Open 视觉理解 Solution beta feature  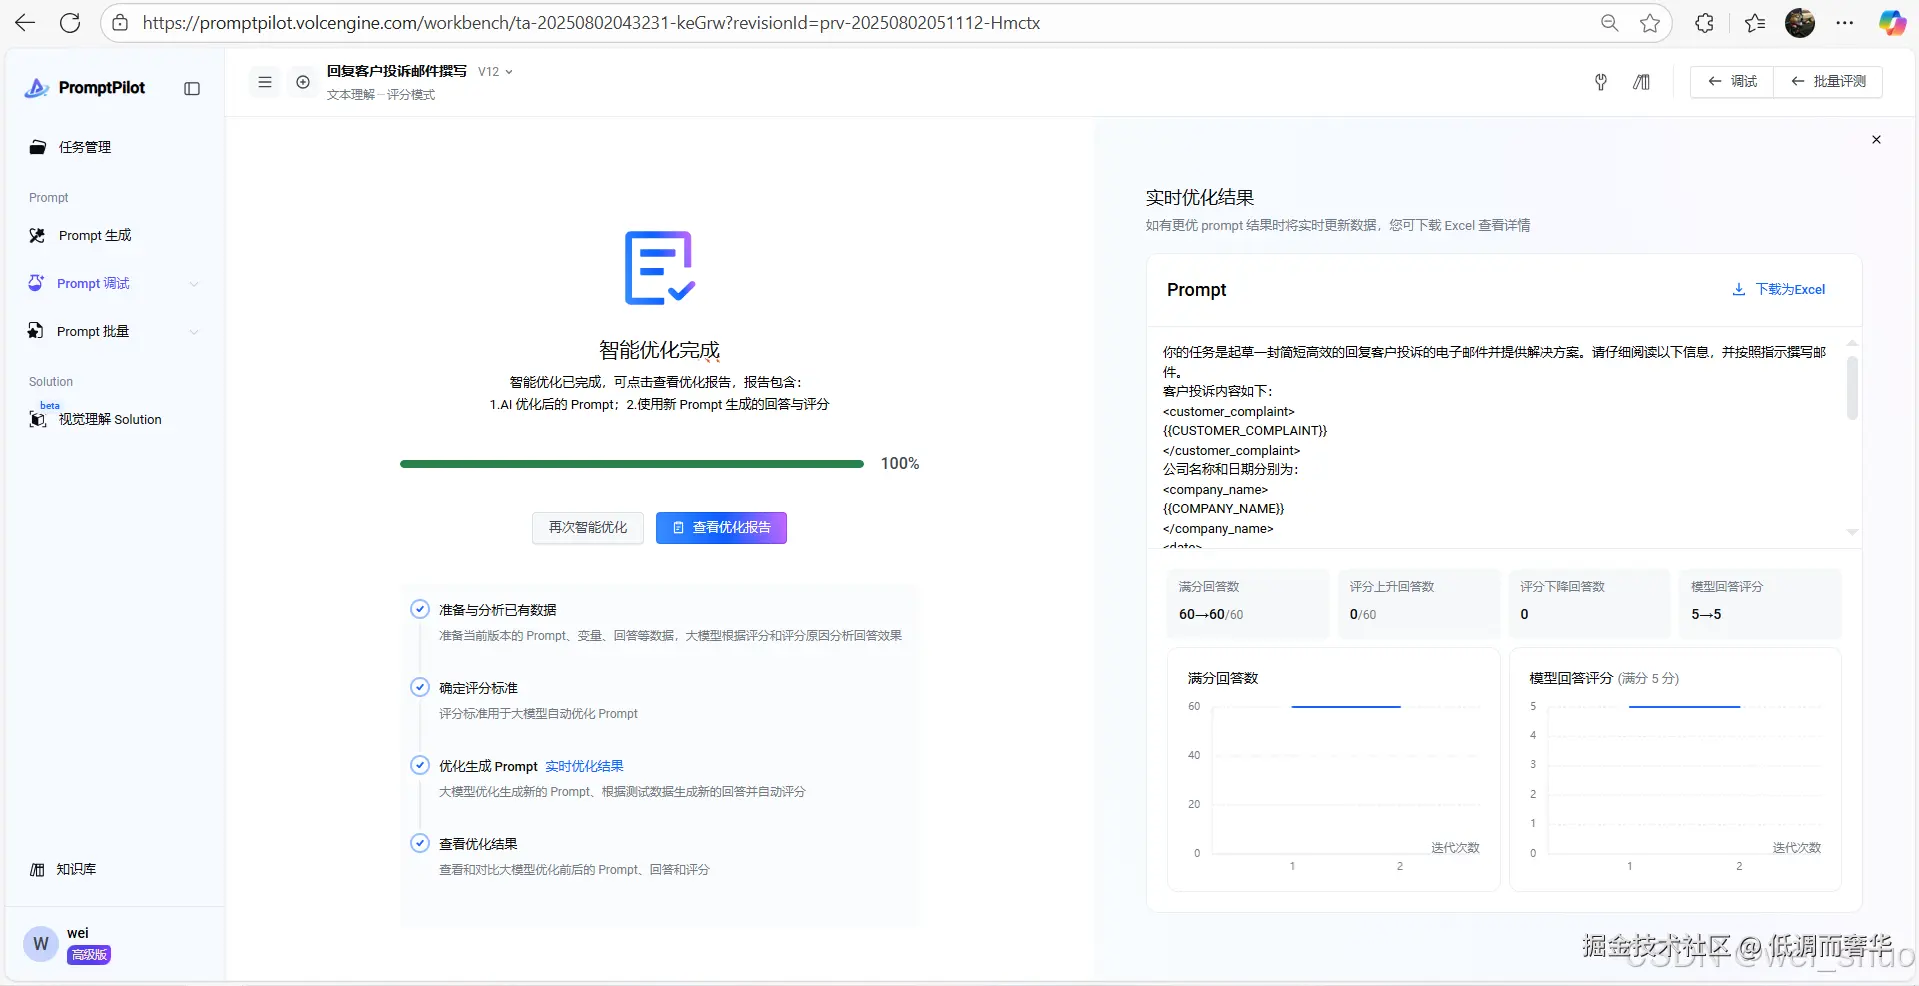pyautogui.click(x=109, y=419)
